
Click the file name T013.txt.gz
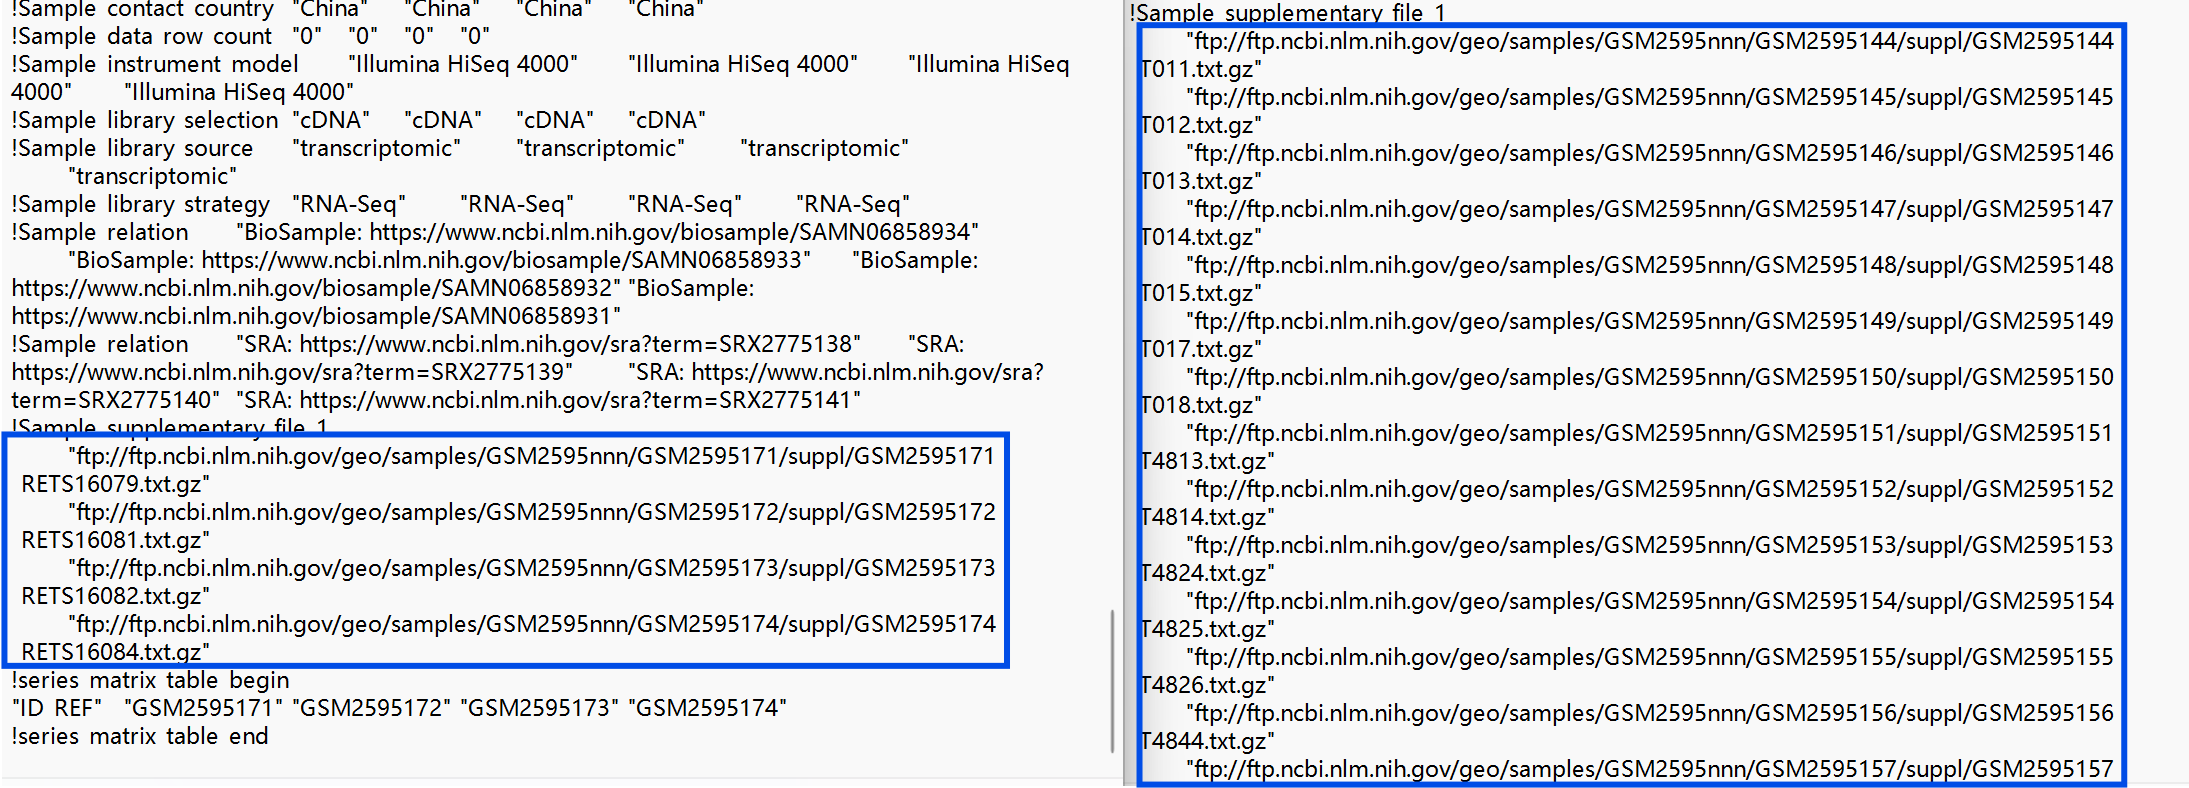pos(1197,181)
